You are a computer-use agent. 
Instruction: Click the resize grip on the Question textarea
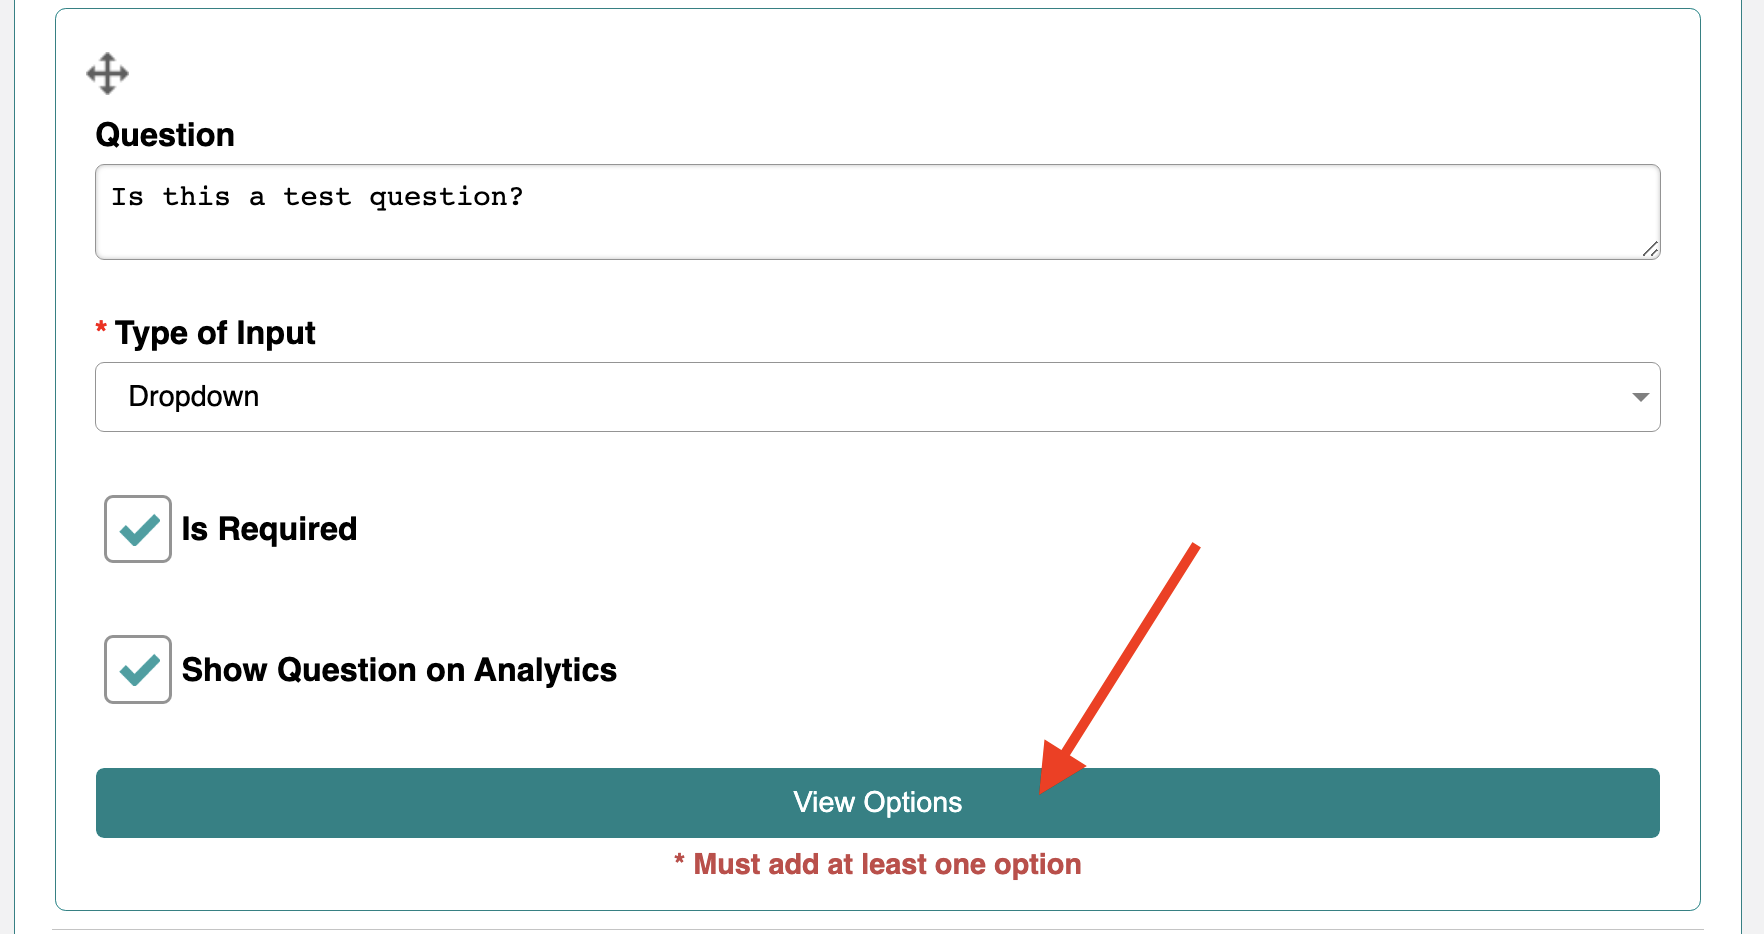[1650, 249]
